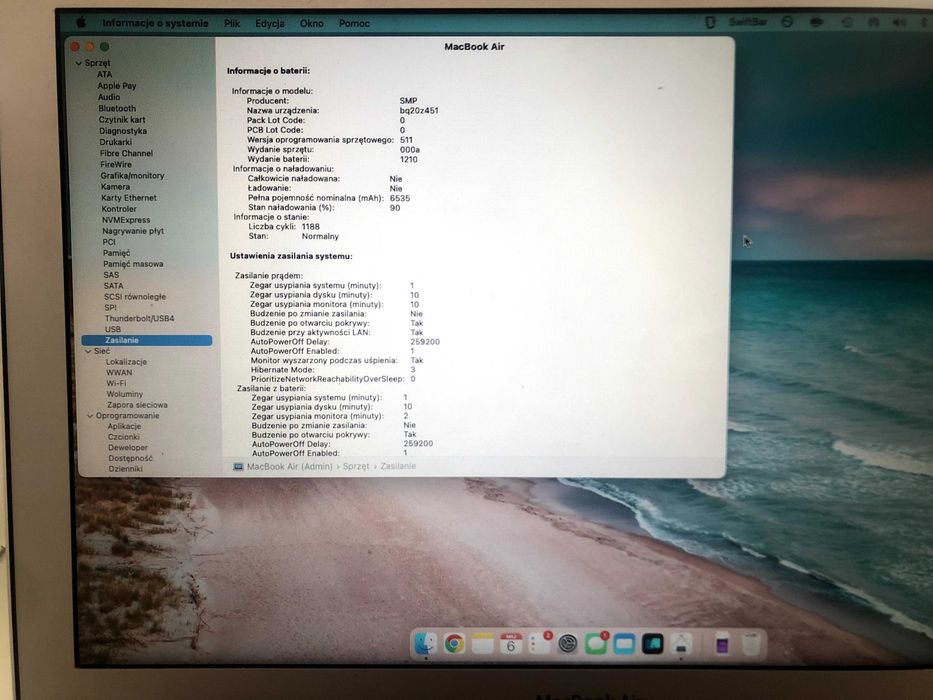Open the Okno menu

[312, 23]
